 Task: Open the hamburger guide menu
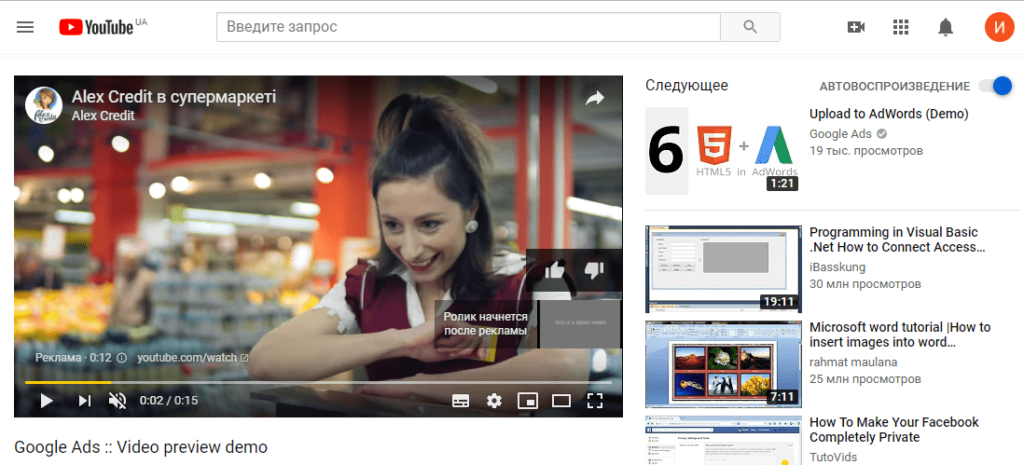pyautogui.click(x=25, y=27)
